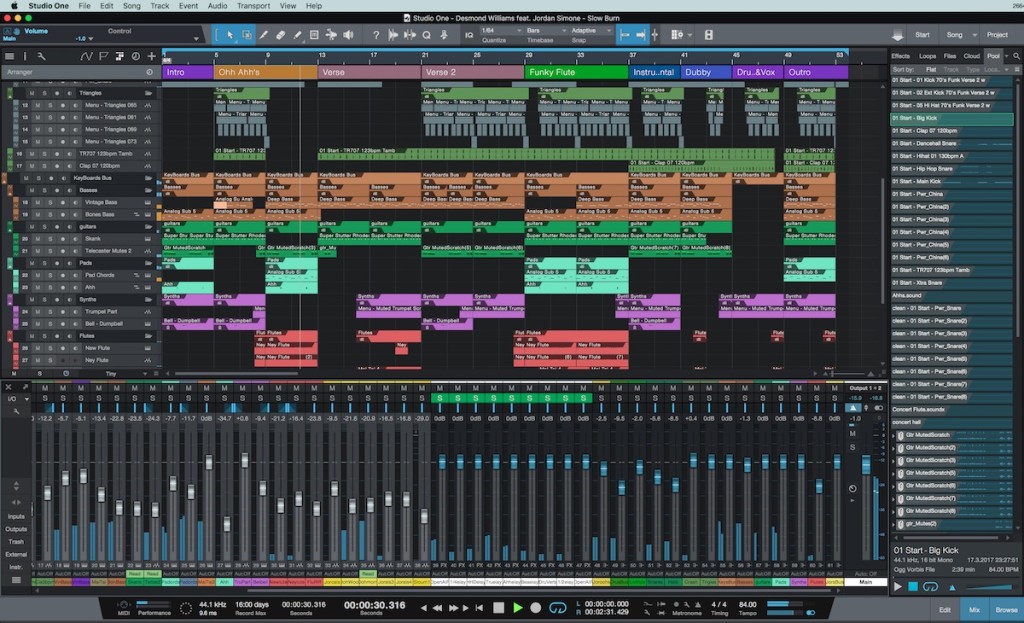
Task: Open the Edit view button
Action: 945,608
